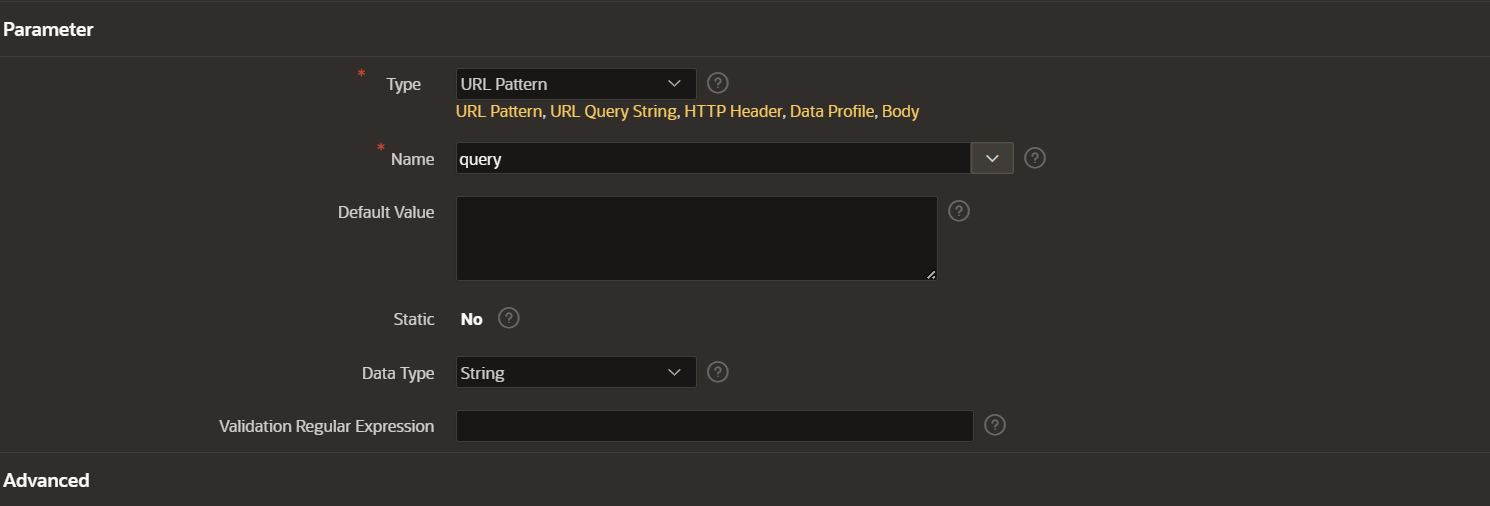Show help for Default Value
This screenshot has width=1490, height=506.
point(959,211)
